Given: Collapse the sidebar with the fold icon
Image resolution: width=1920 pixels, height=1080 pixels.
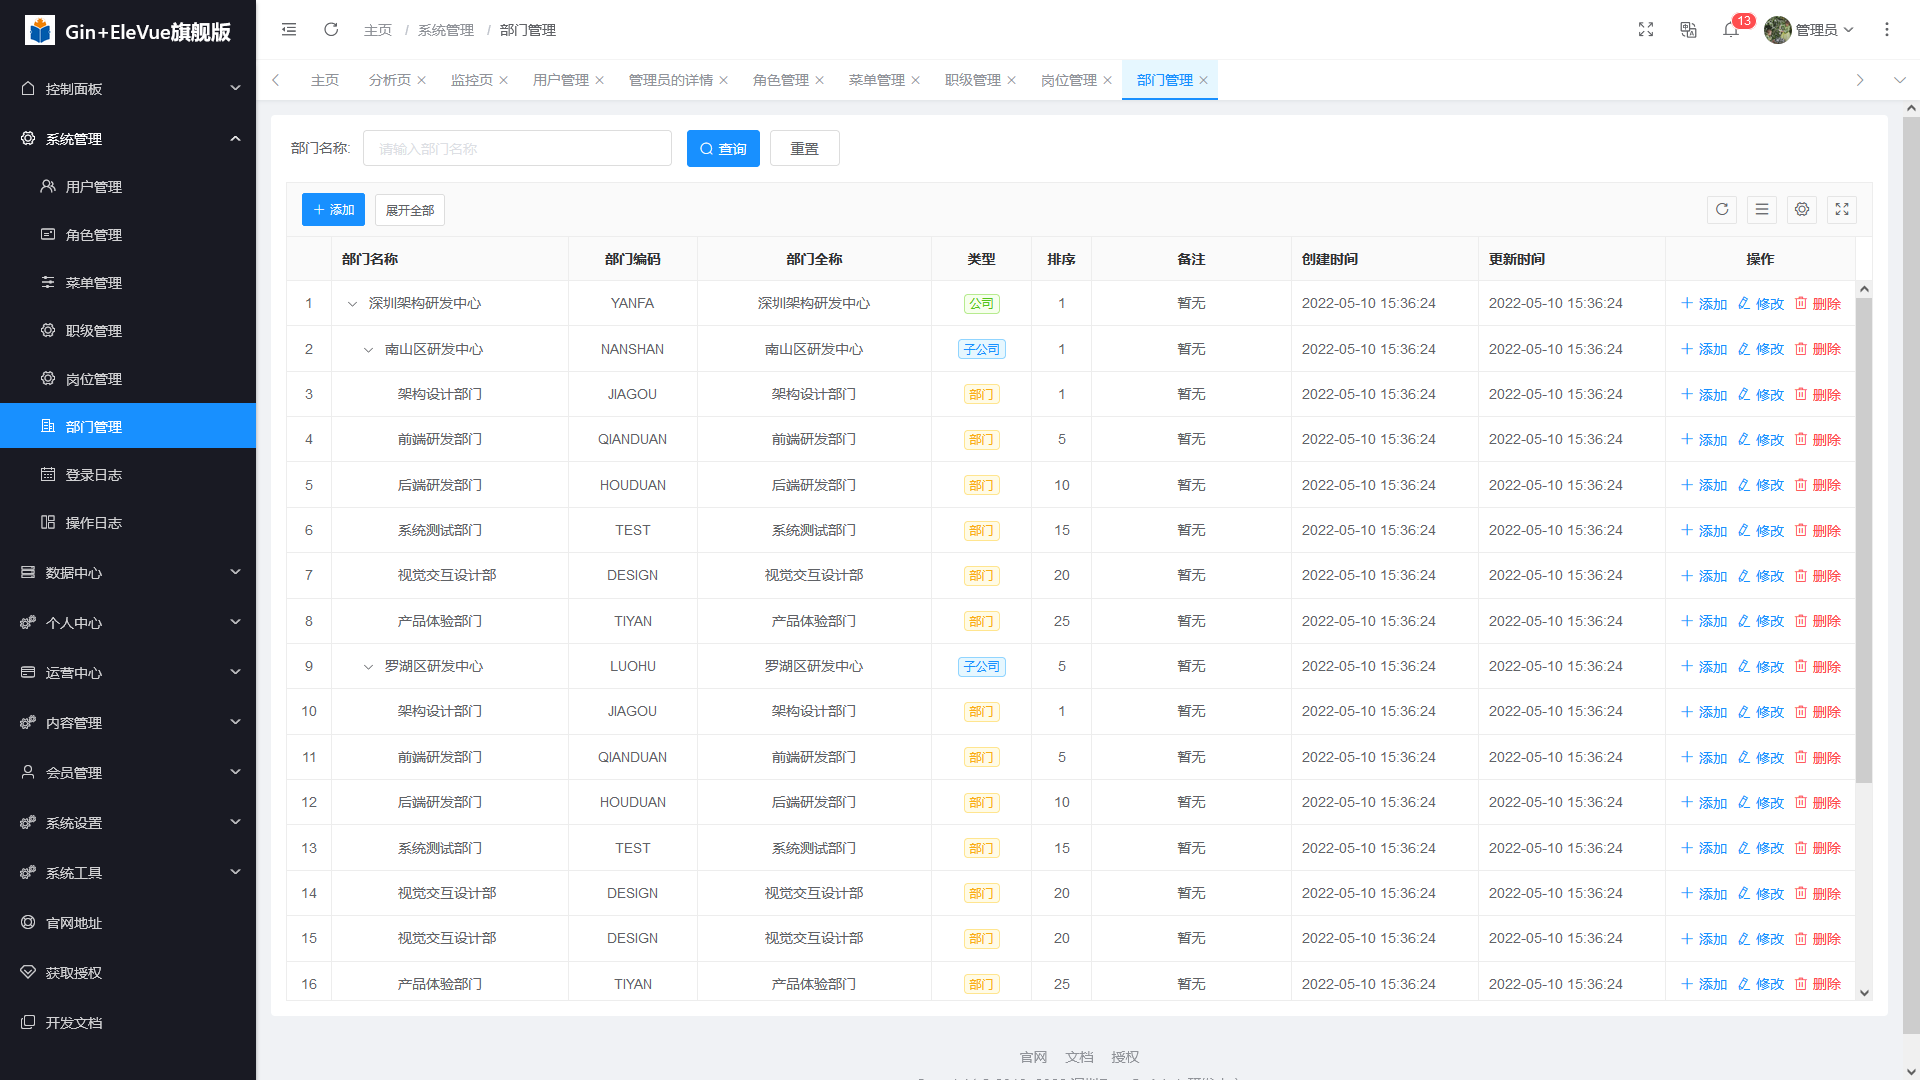Looking at the screenshot, I should (x=289, y=30).
